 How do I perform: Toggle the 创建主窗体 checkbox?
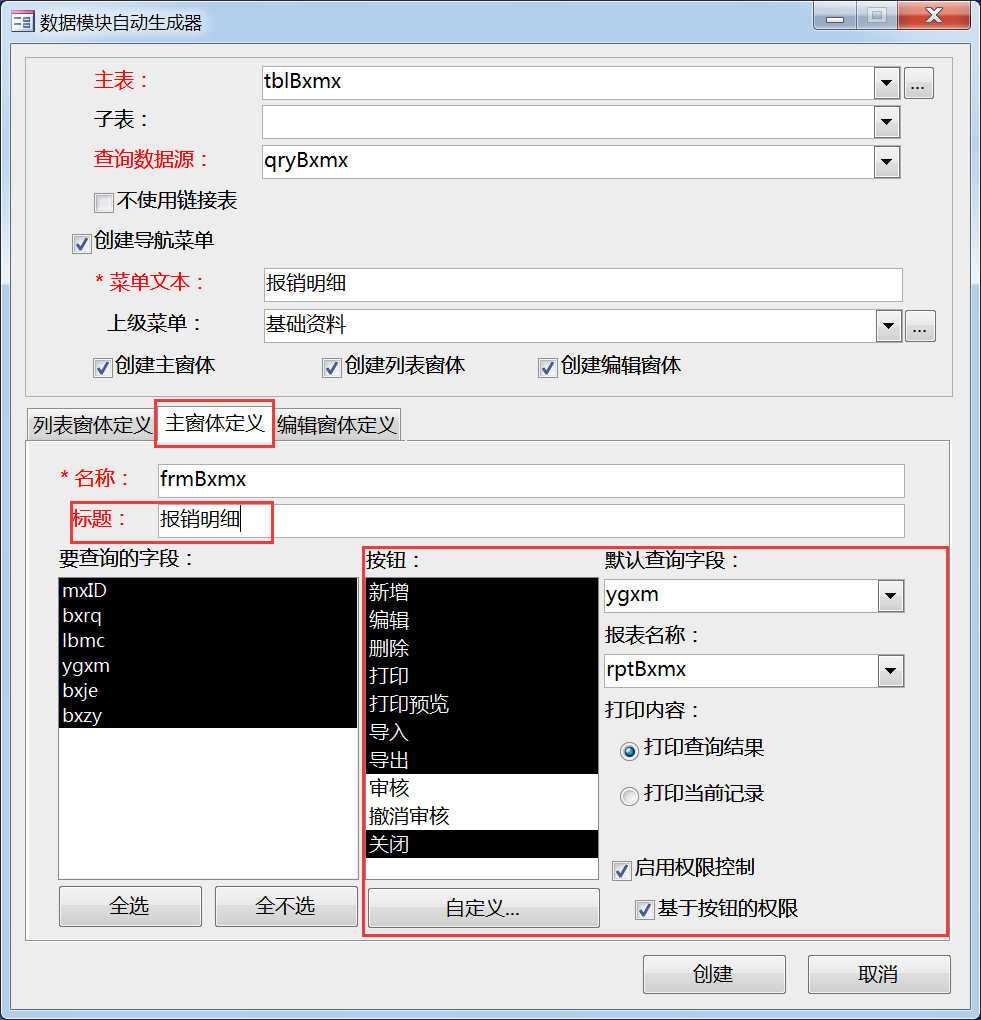(x=102, y=368)
